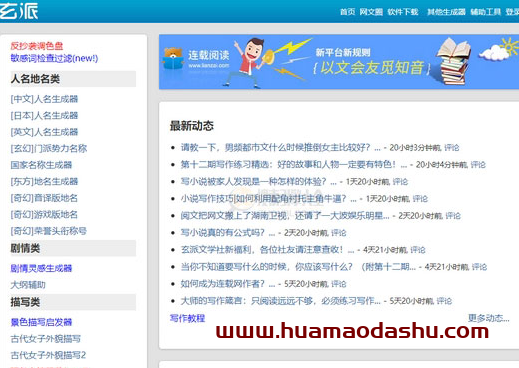Click the 写作教程 link
Image resolution: width=519 pixels, height=368 pixels.
click(x=187, y=318)
